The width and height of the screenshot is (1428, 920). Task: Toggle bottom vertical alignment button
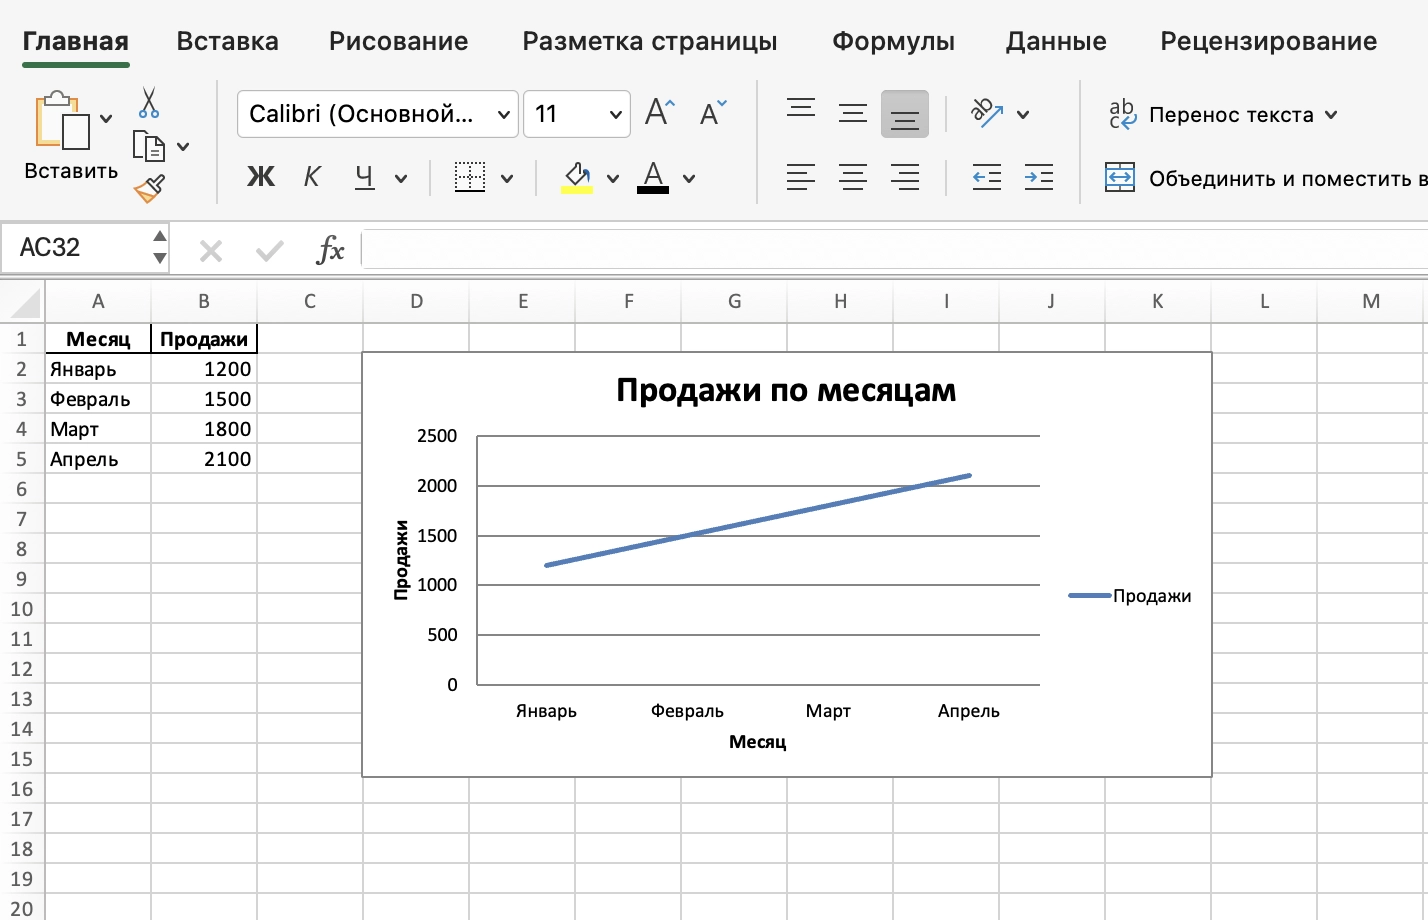click(x=905, y=114)
